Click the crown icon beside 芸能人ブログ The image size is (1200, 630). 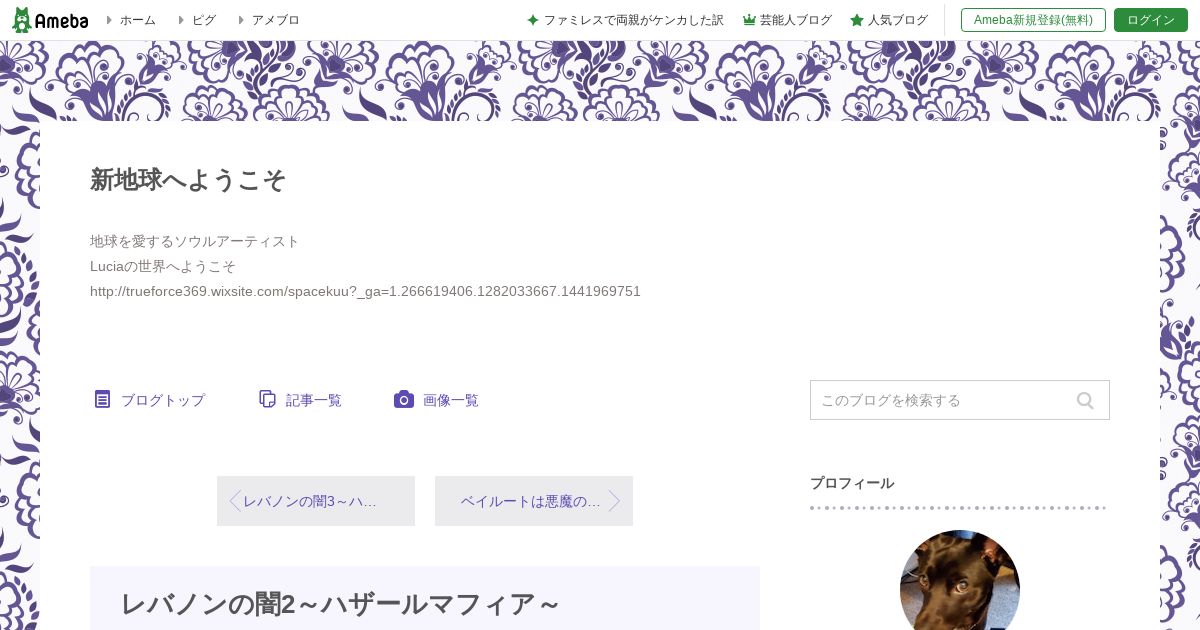[749, 20]
